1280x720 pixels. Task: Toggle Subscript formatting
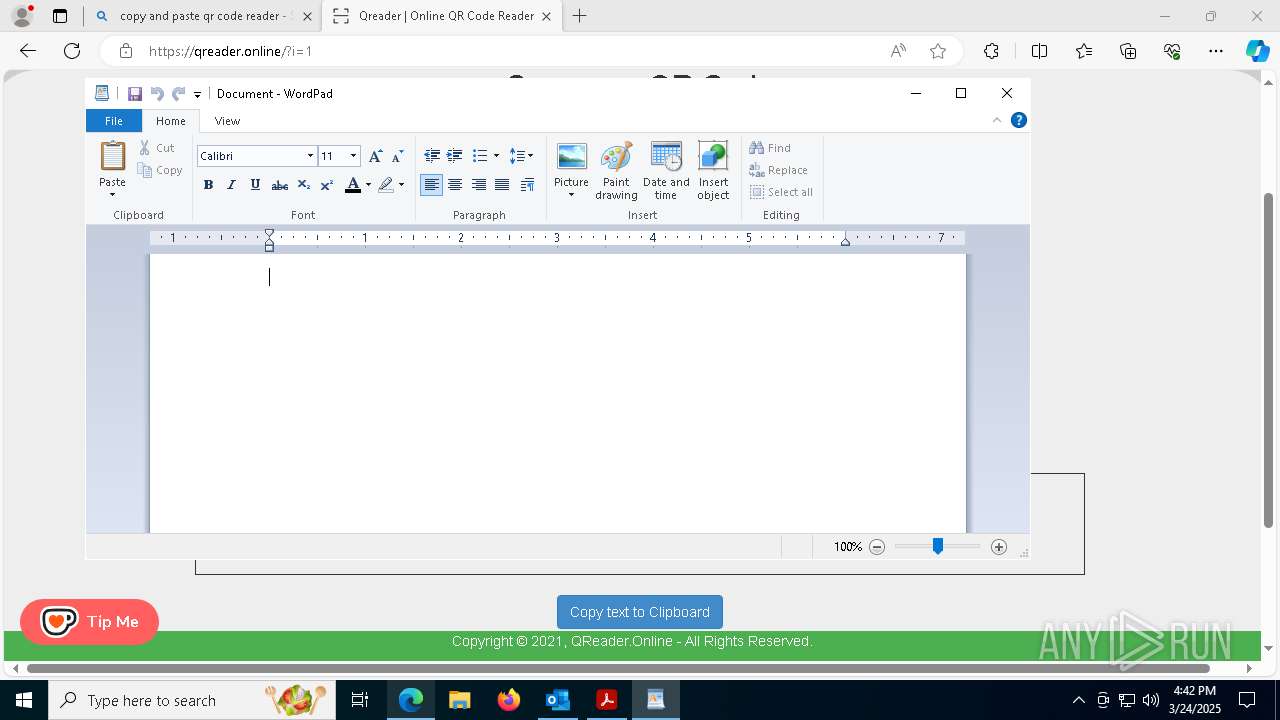[x=304, y=185]
